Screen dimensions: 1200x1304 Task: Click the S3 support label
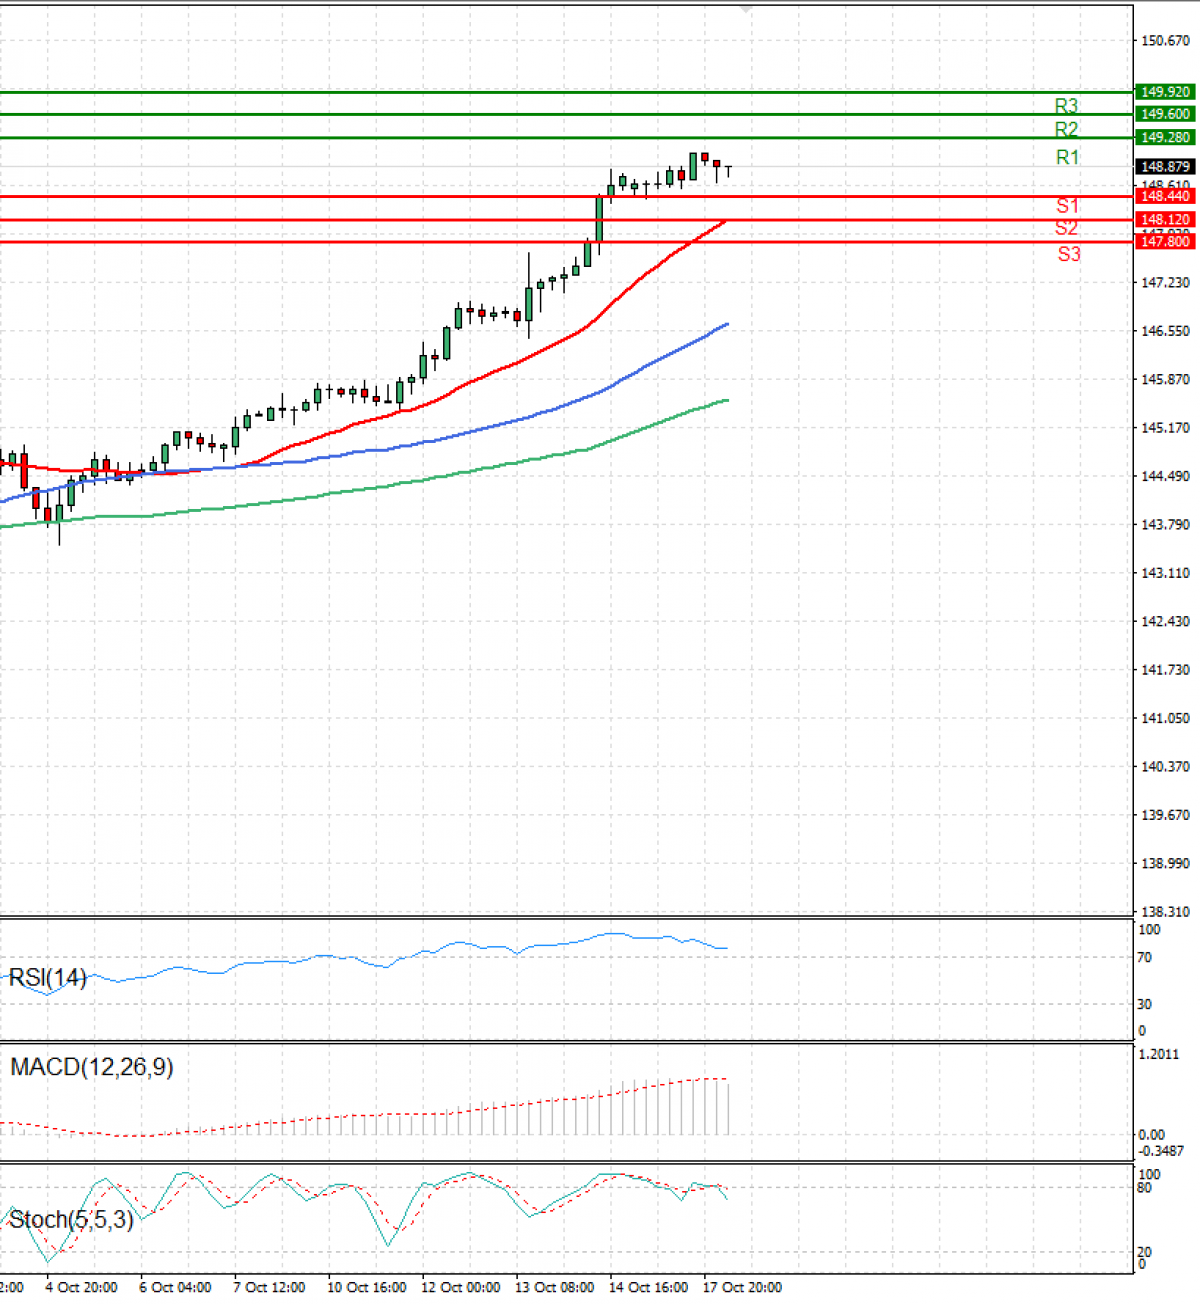pos(1069,254)
